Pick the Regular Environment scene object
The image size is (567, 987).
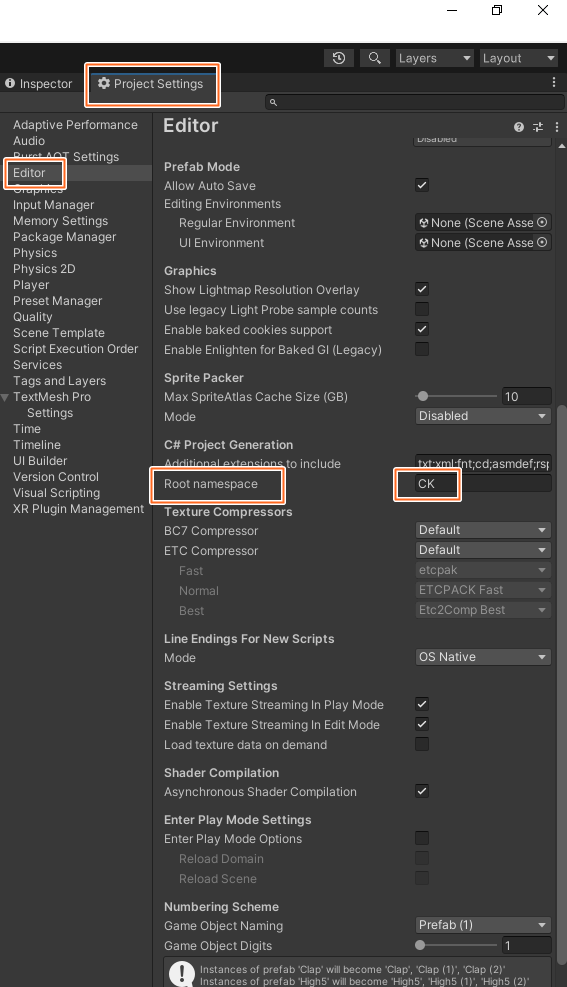click(x=542, y=222)
